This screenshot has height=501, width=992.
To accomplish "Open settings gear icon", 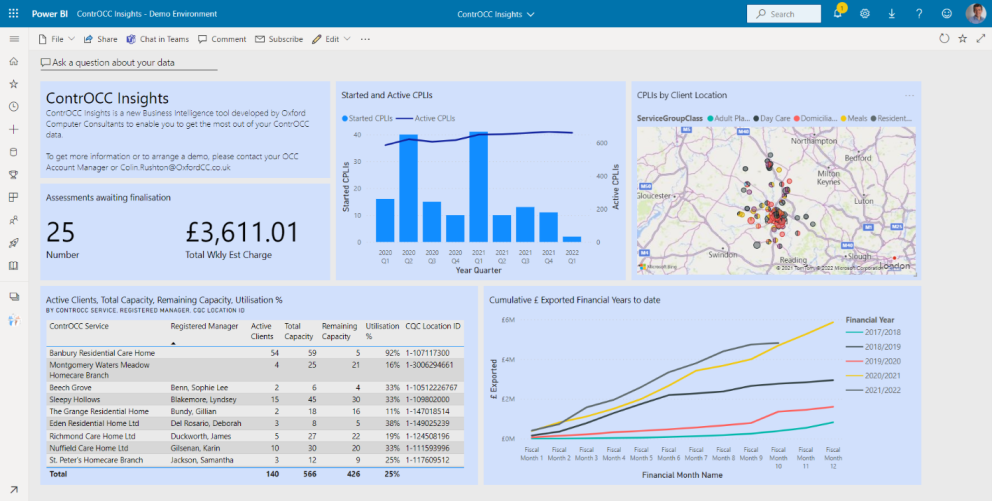I will pos(865,13).
